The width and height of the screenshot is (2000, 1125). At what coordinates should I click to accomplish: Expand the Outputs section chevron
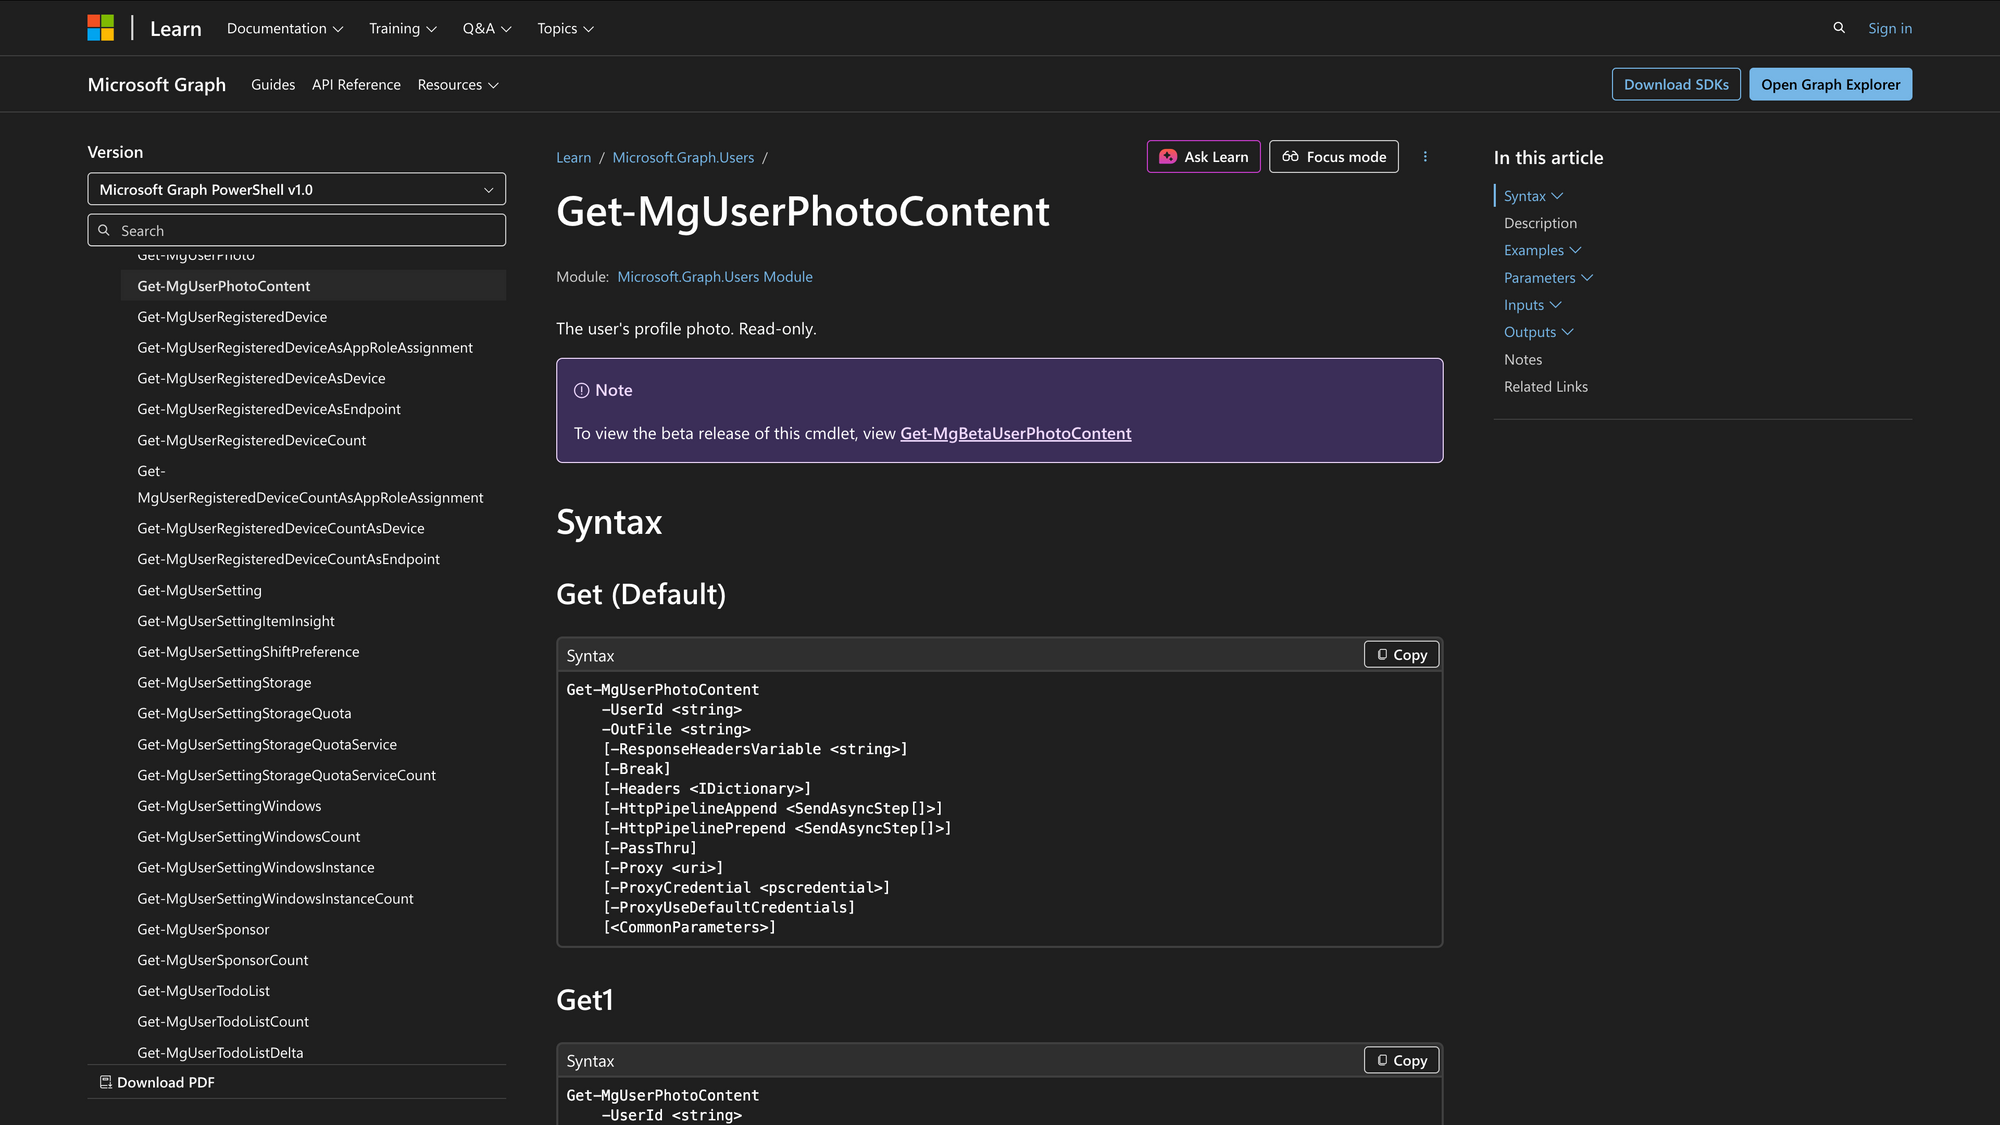tap(1568, 331)
